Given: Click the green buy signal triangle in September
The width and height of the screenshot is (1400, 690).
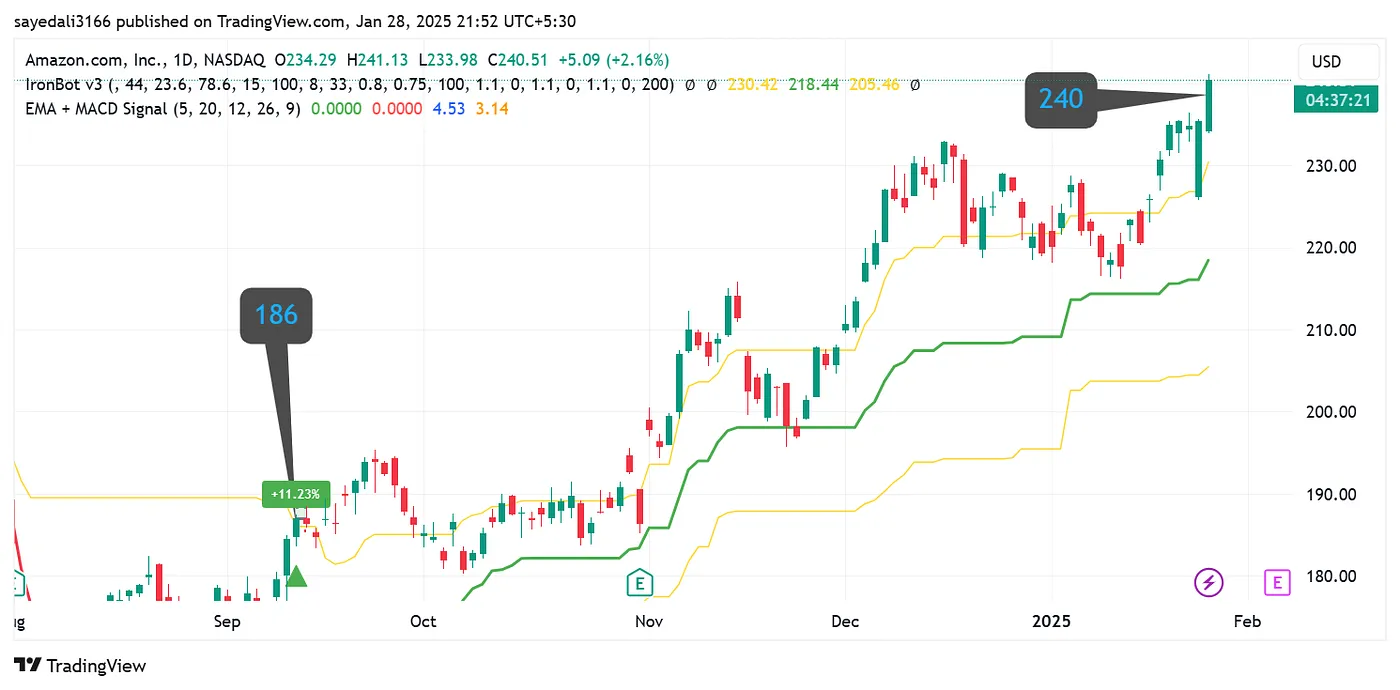Looking at the screenshot, I should tap(296, 575).
